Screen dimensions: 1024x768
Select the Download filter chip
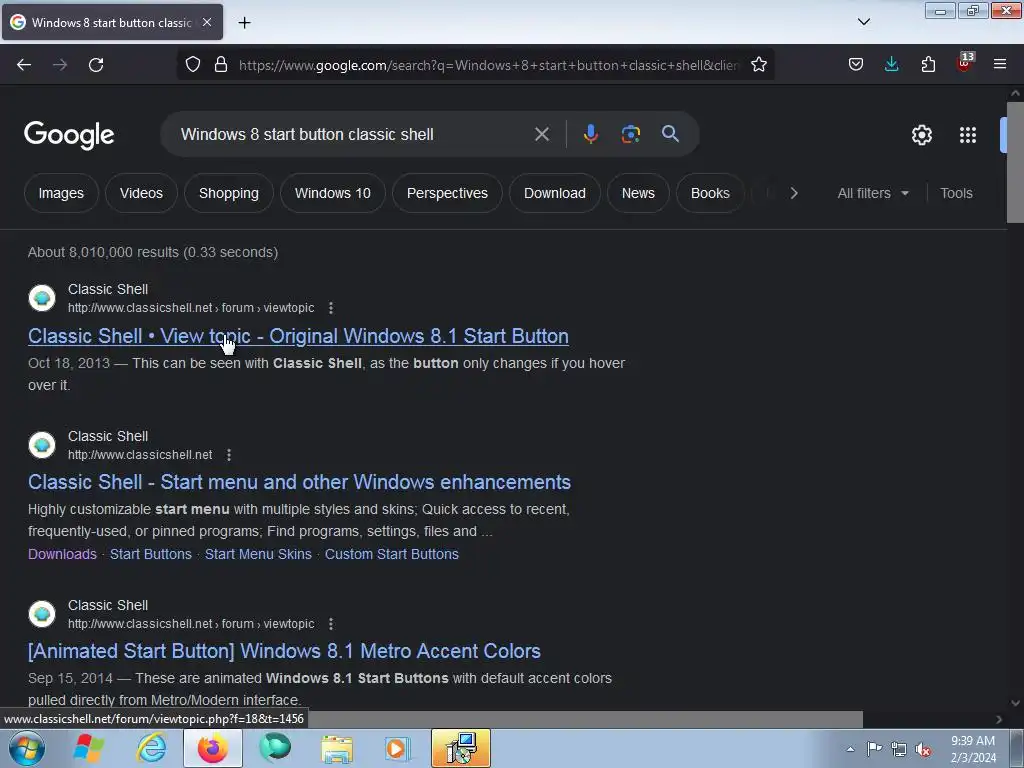coord(554,193)
